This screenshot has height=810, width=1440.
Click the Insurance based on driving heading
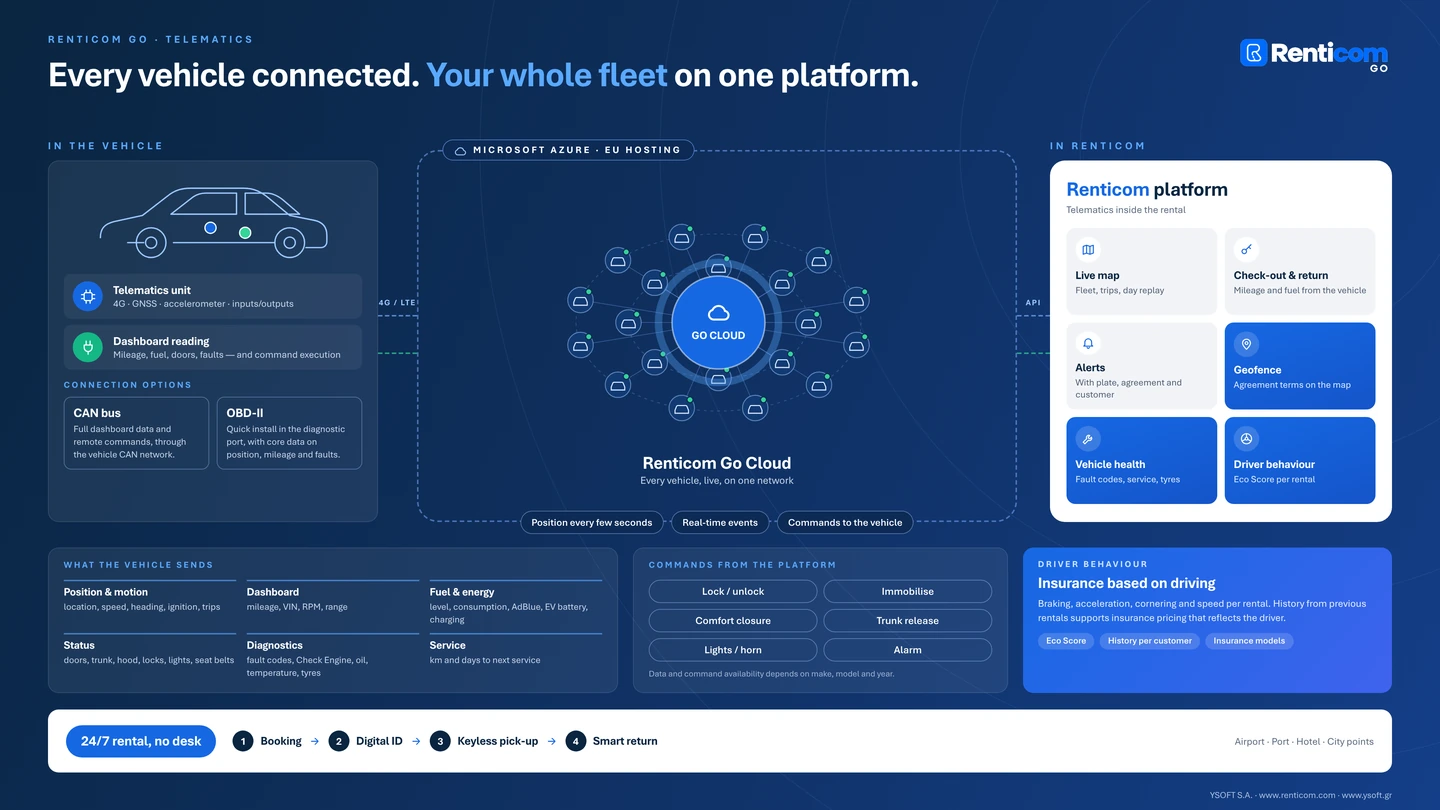coord(1127,583)
